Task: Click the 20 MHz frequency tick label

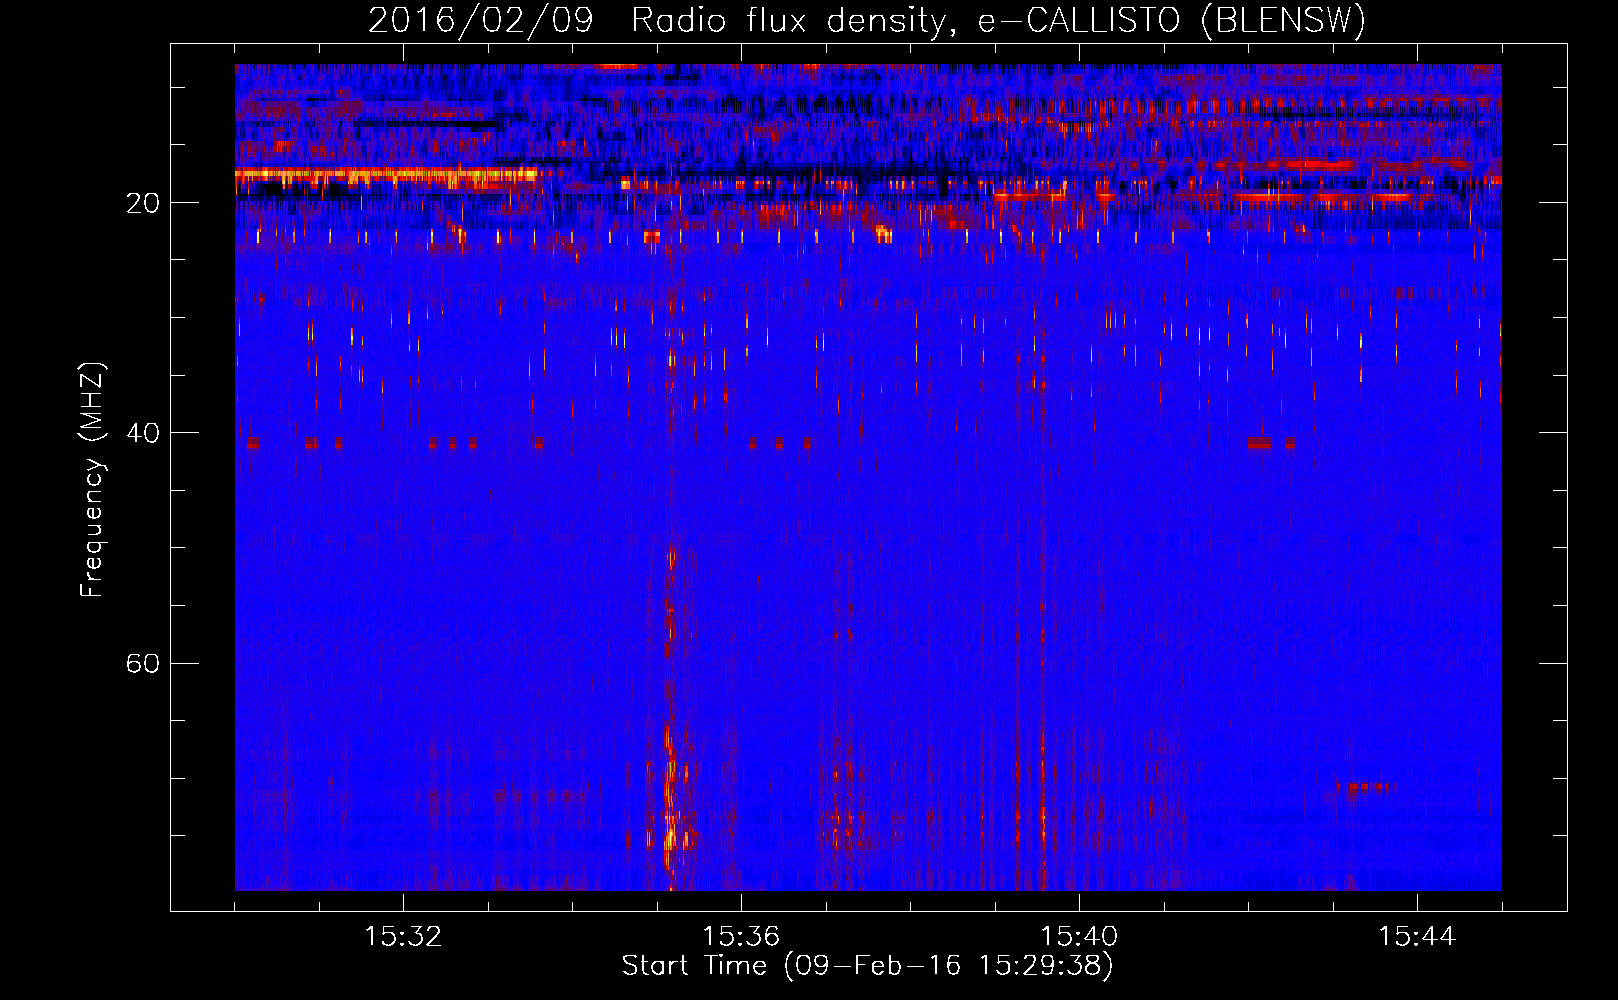Action: [143, 203]
